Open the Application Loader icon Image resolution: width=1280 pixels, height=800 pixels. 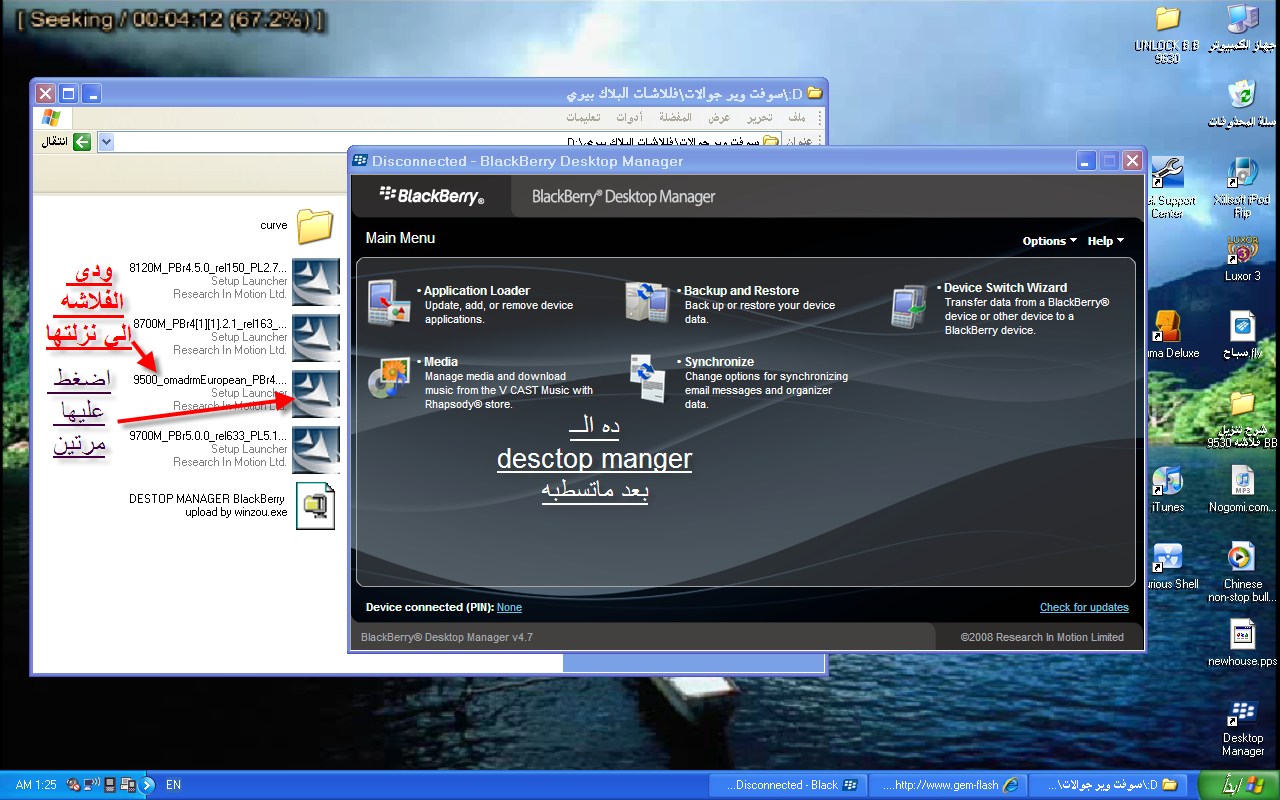(389, 304)
